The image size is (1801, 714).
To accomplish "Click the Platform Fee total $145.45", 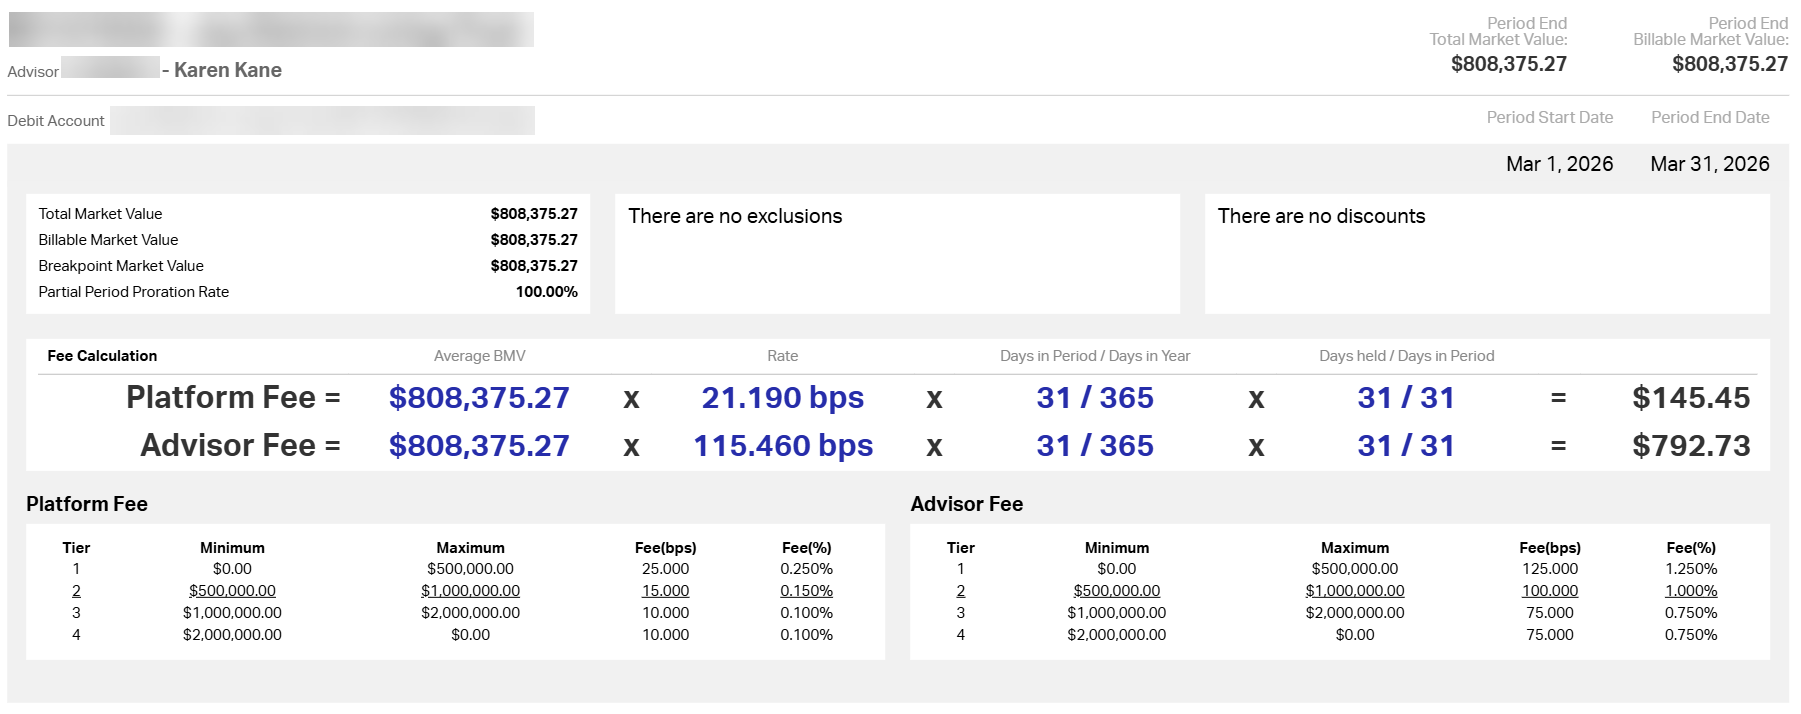I will (1690, 398).
